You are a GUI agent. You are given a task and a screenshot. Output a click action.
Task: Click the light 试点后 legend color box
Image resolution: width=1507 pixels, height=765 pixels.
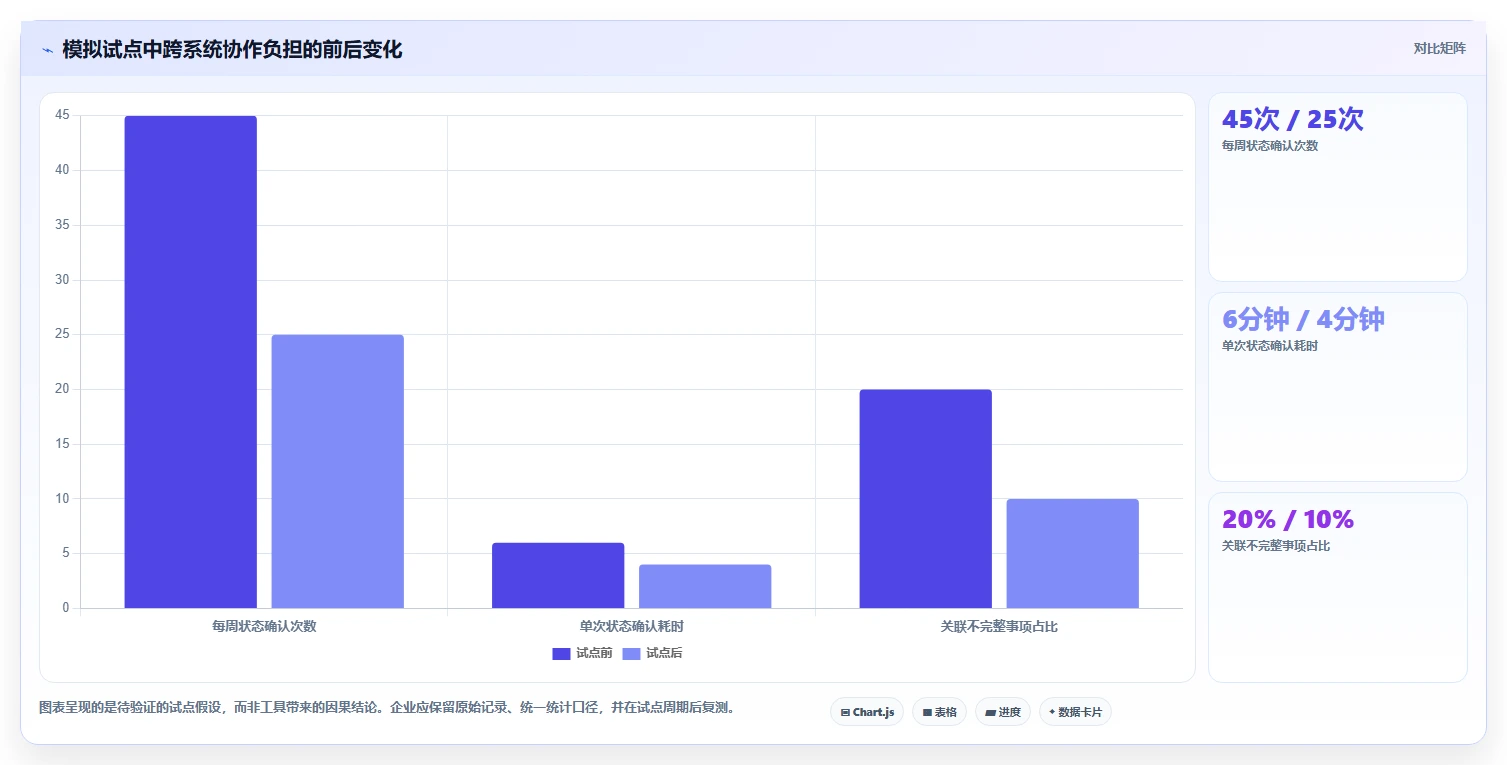pyautogui.click(x=631, y=654)
